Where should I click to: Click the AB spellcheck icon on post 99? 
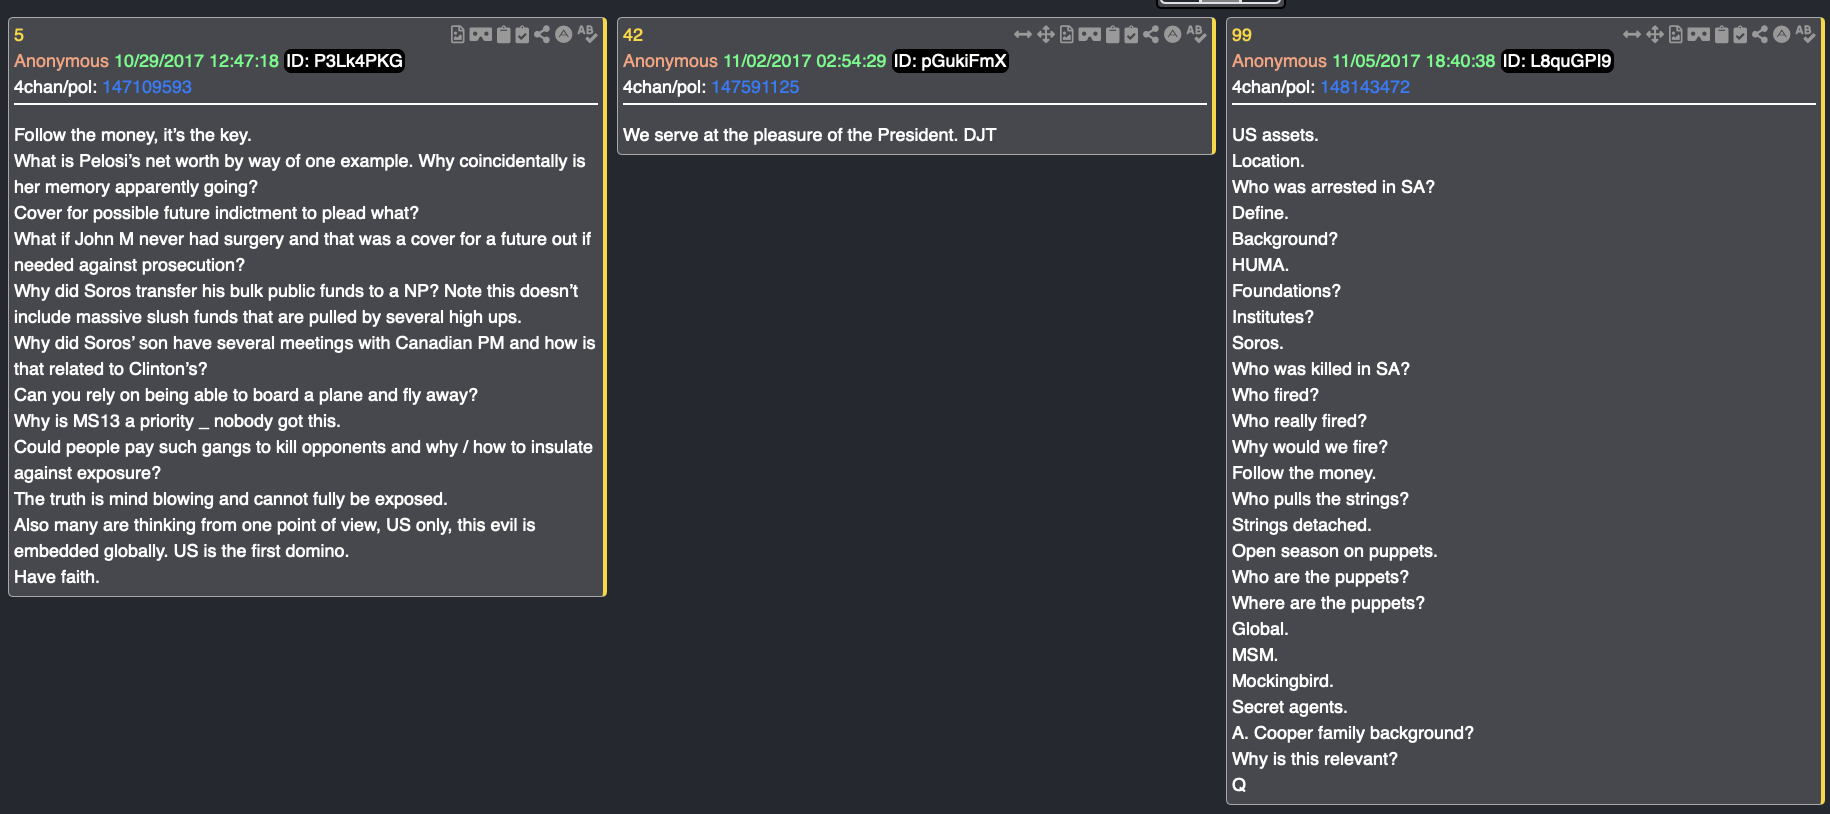tap(1805, 34)
